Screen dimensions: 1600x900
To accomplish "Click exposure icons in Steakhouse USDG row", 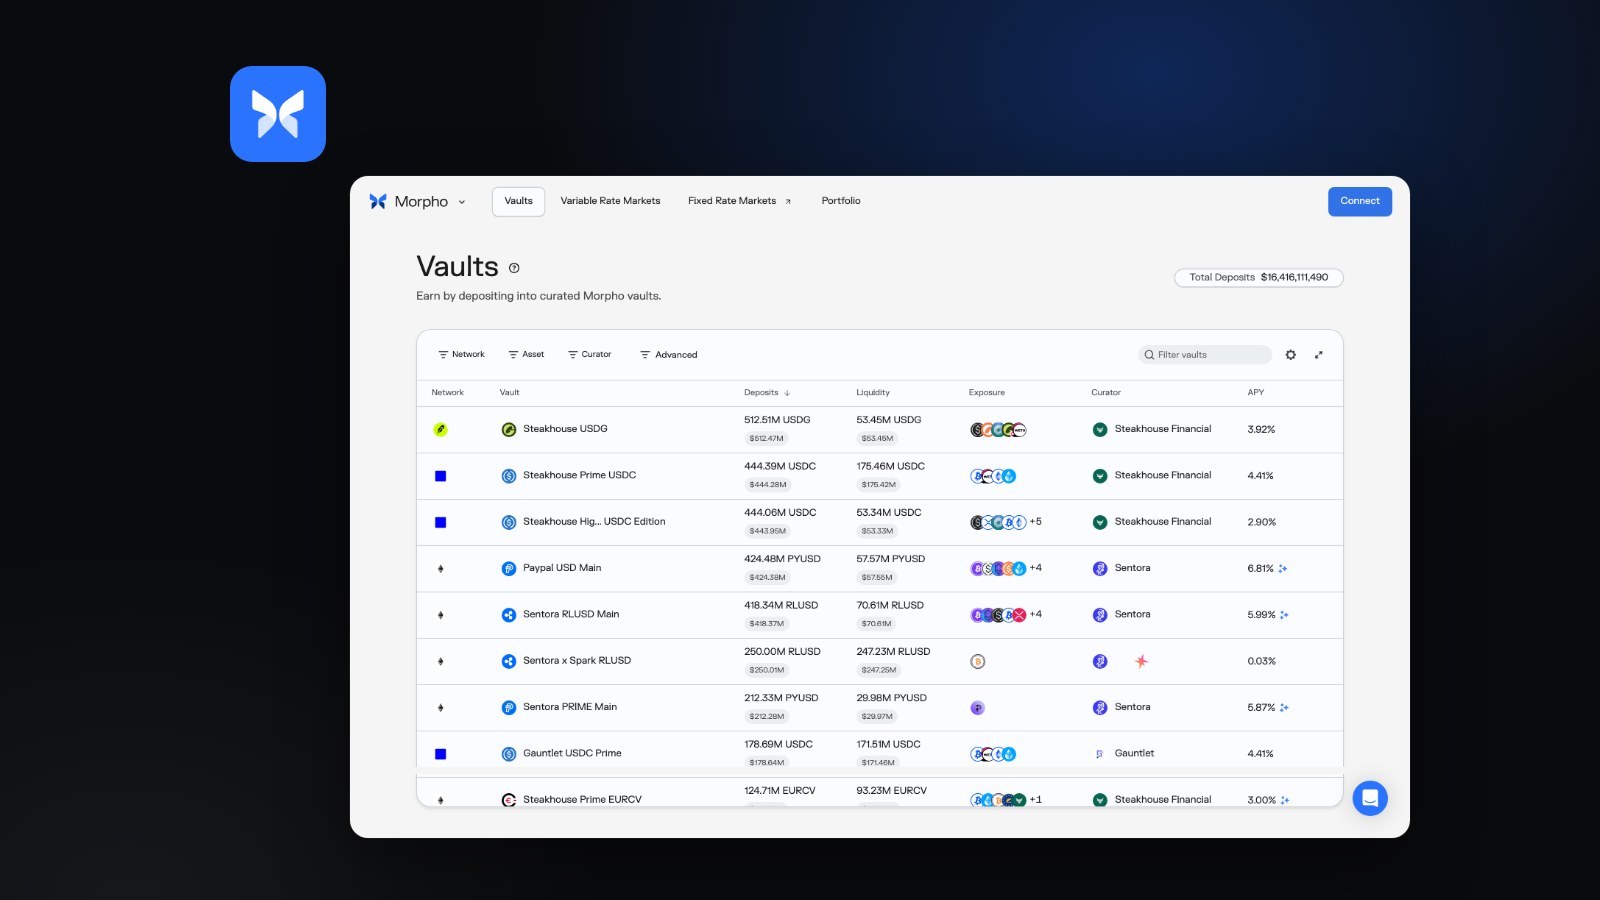I will 998,430.
